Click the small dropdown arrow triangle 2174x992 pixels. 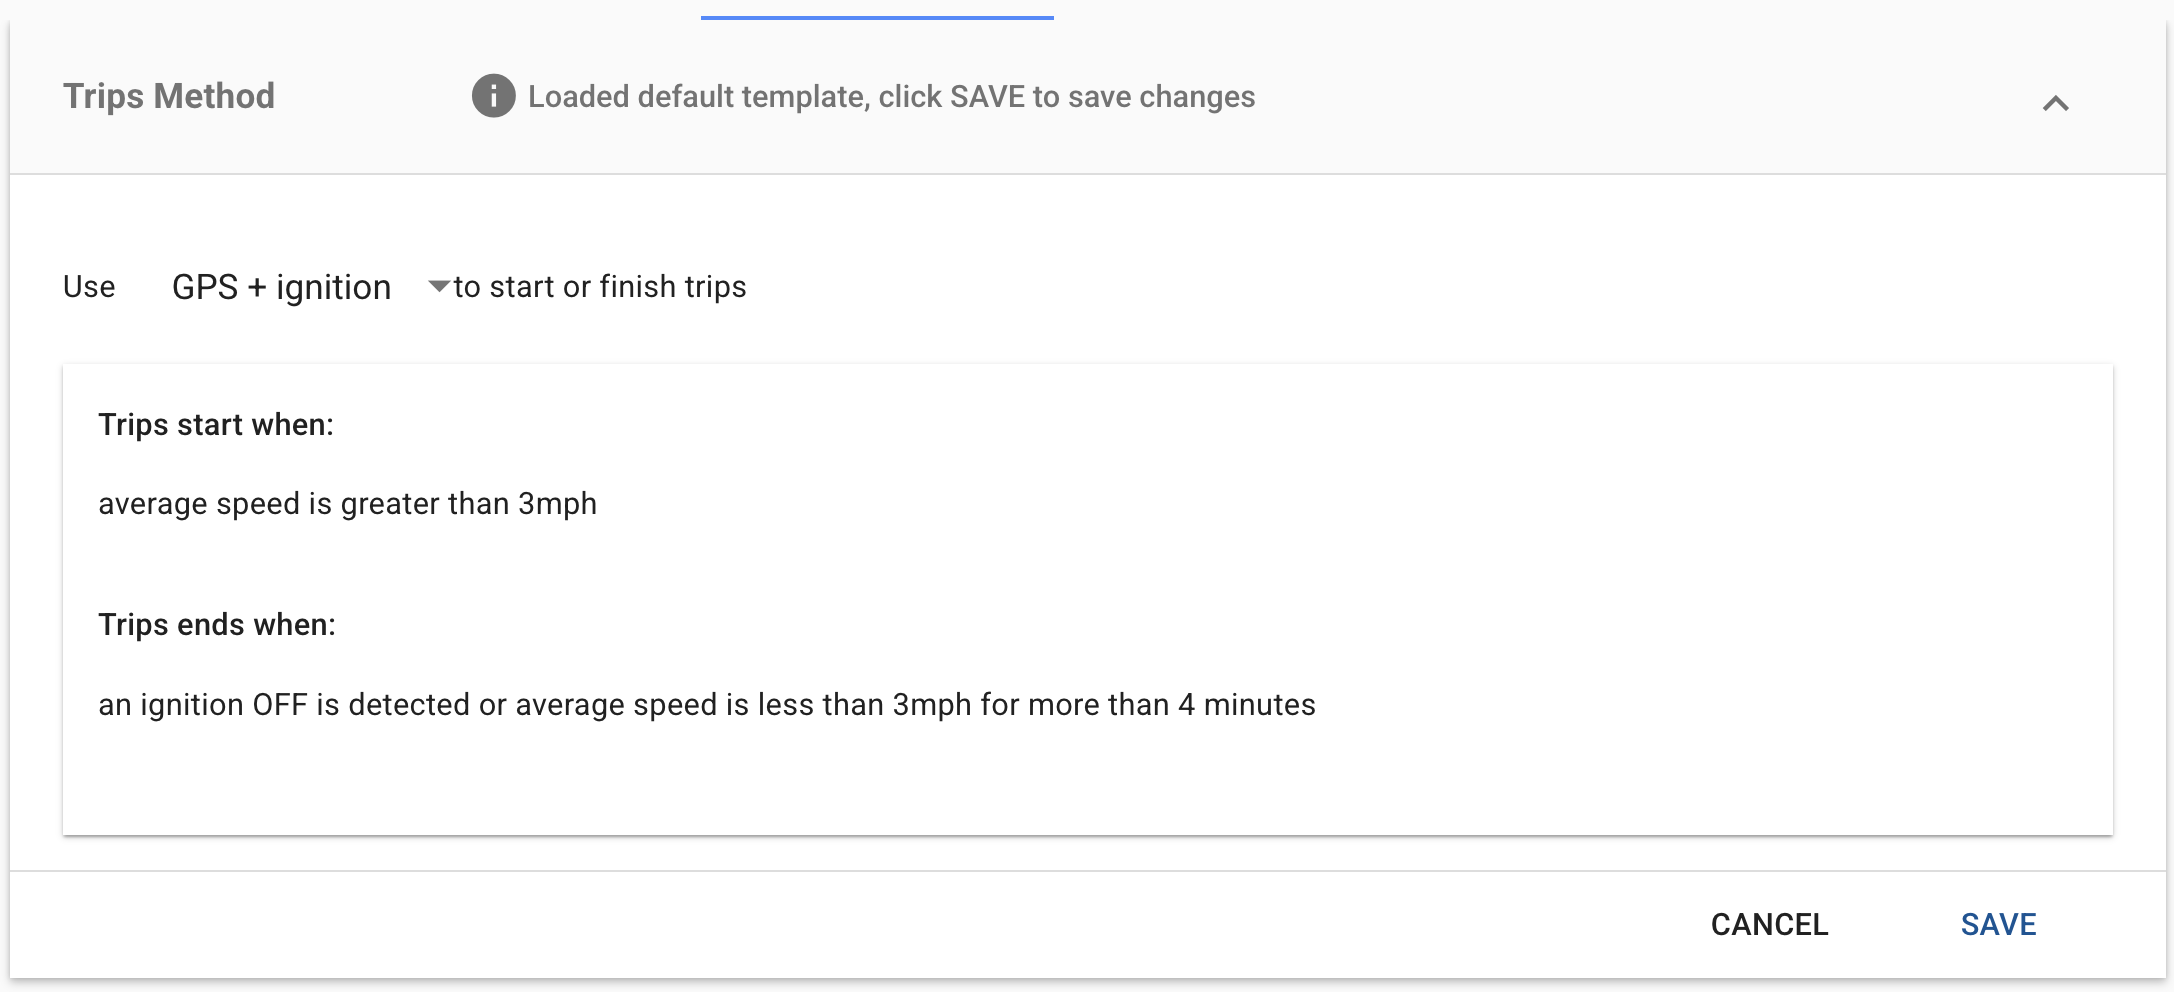coord(438,287)
